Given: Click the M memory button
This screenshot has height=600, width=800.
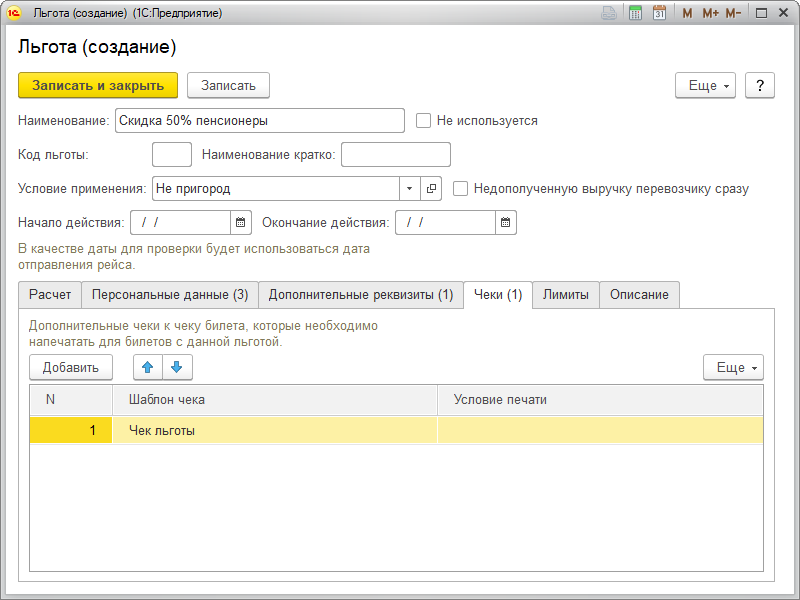Looking at the screenshot, I should point(687,13).
